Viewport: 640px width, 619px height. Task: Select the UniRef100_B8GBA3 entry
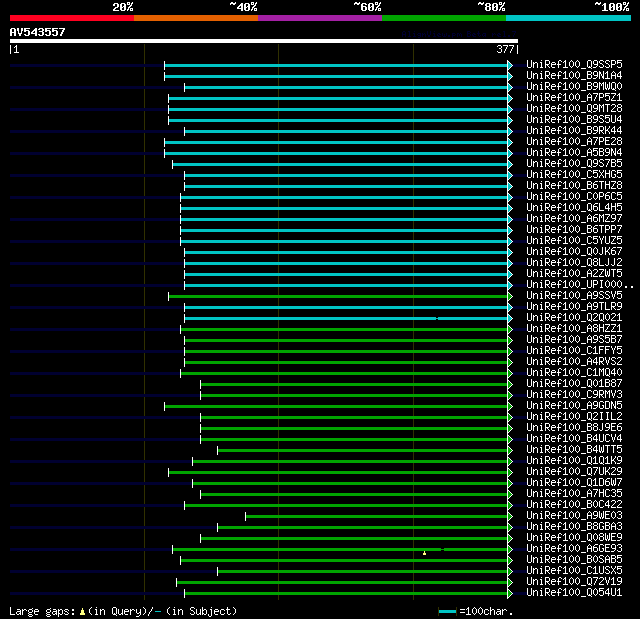click(574, 527)
